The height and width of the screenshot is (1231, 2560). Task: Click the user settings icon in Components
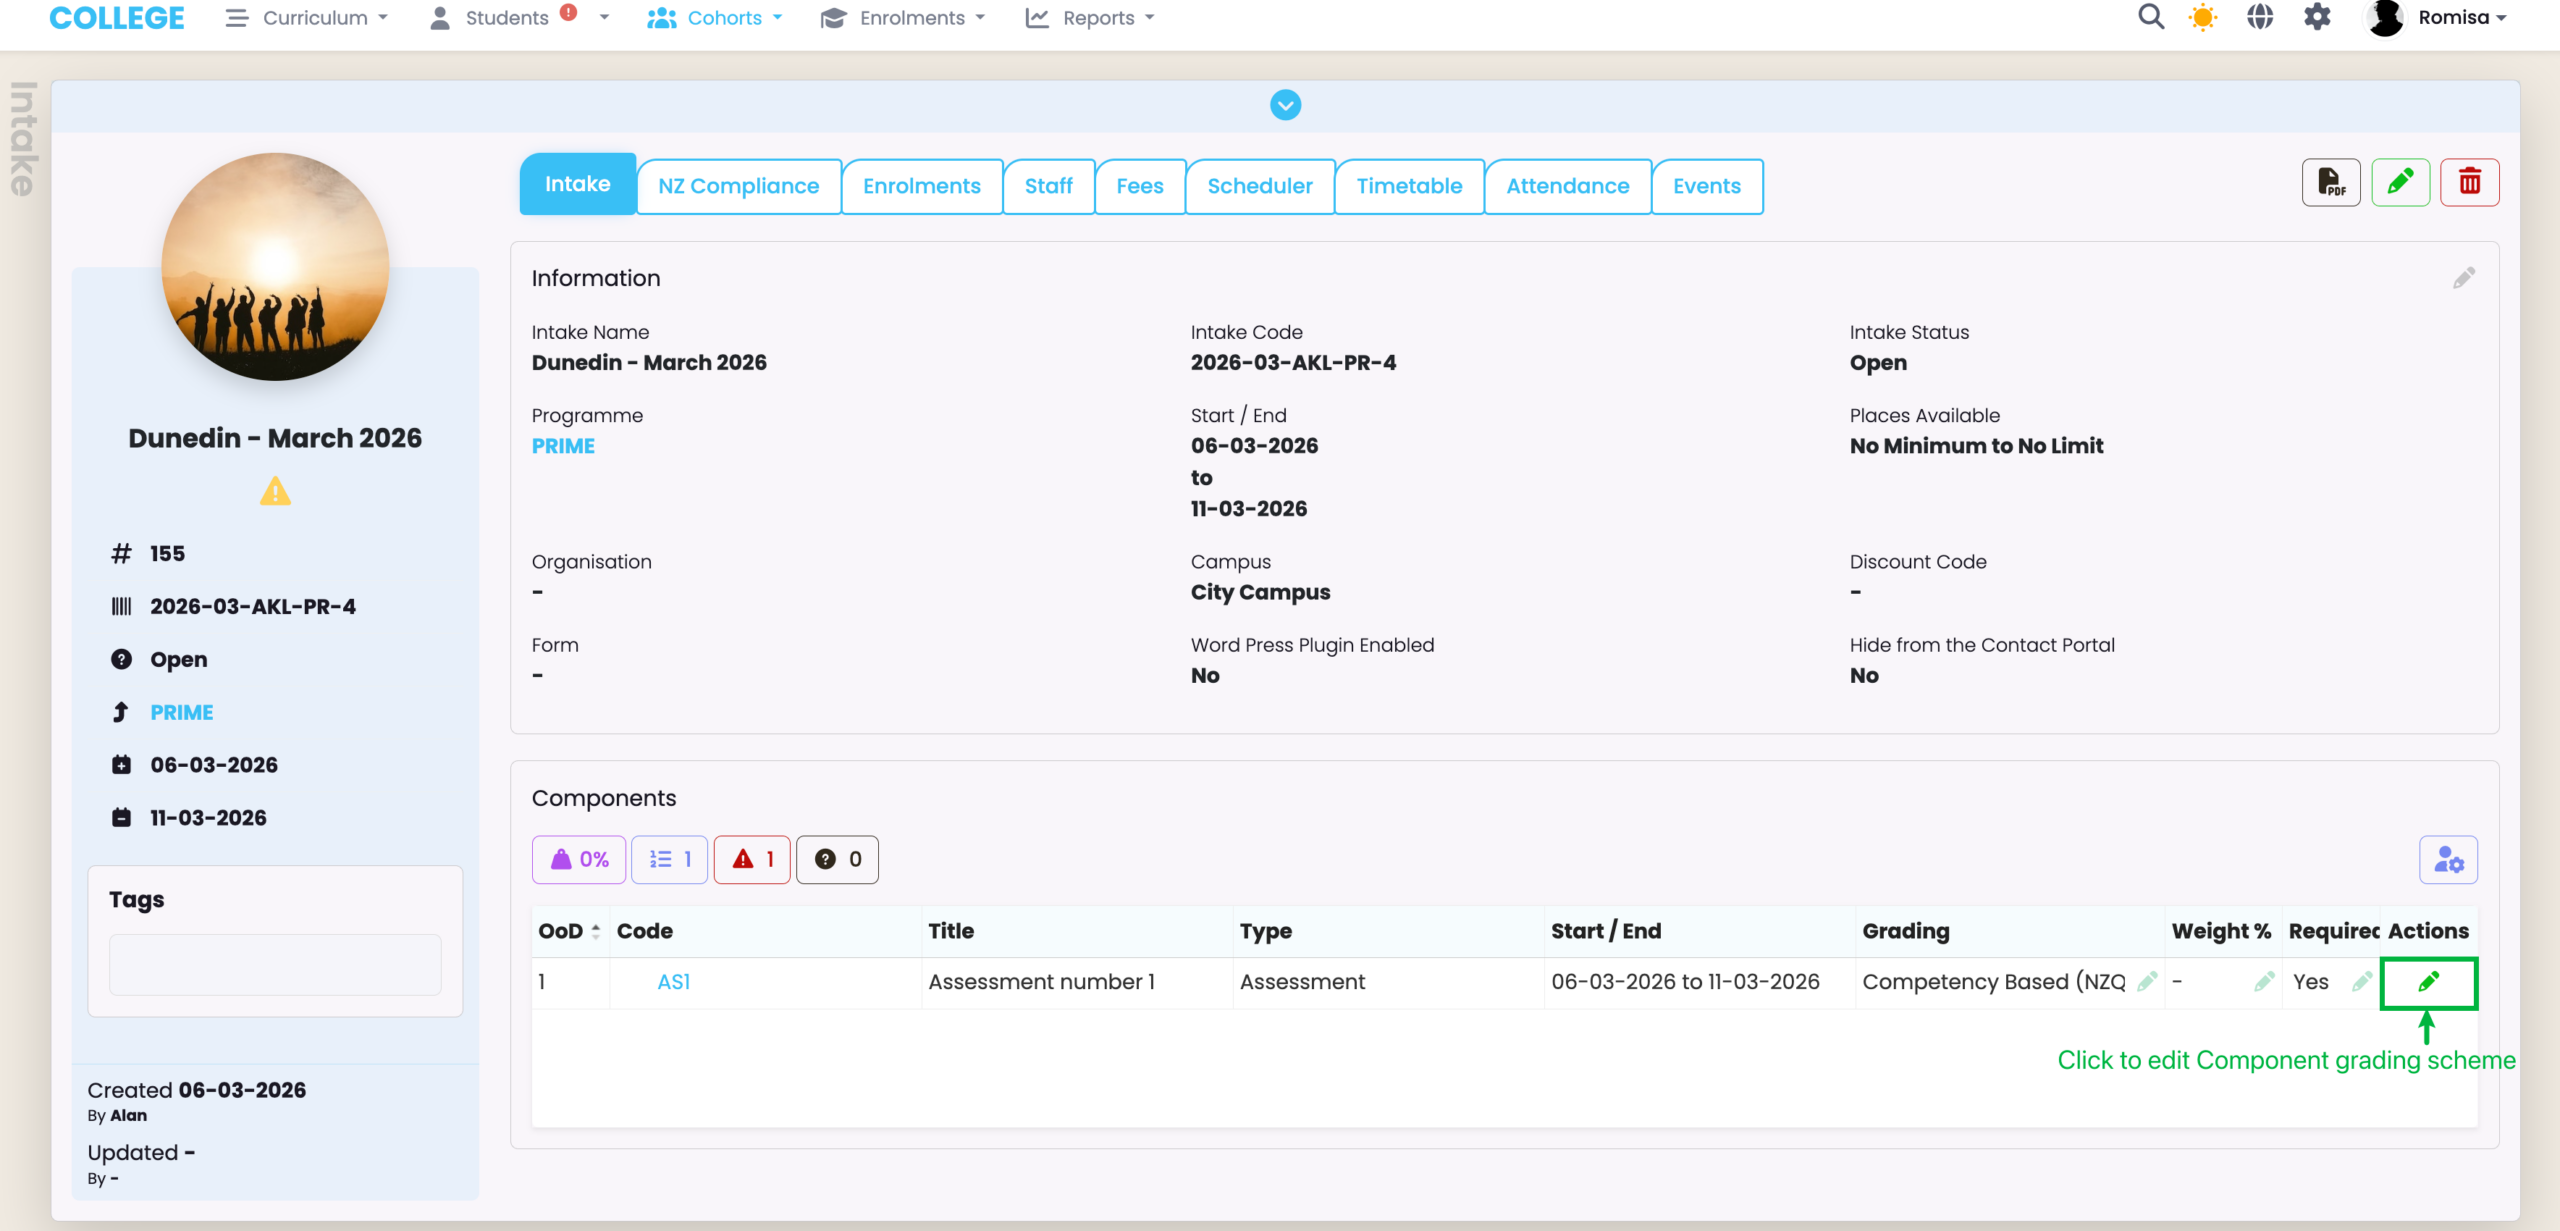coord(2448,860)
